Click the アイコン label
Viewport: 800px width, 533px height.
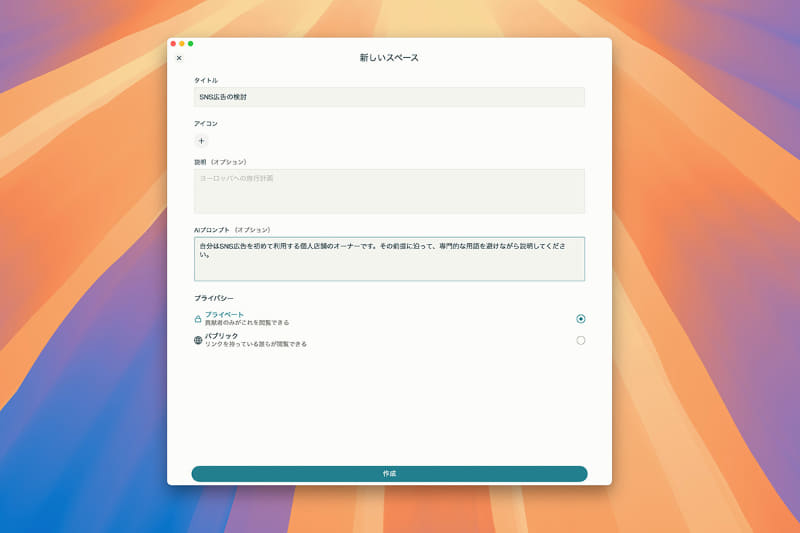pos(206,123)
